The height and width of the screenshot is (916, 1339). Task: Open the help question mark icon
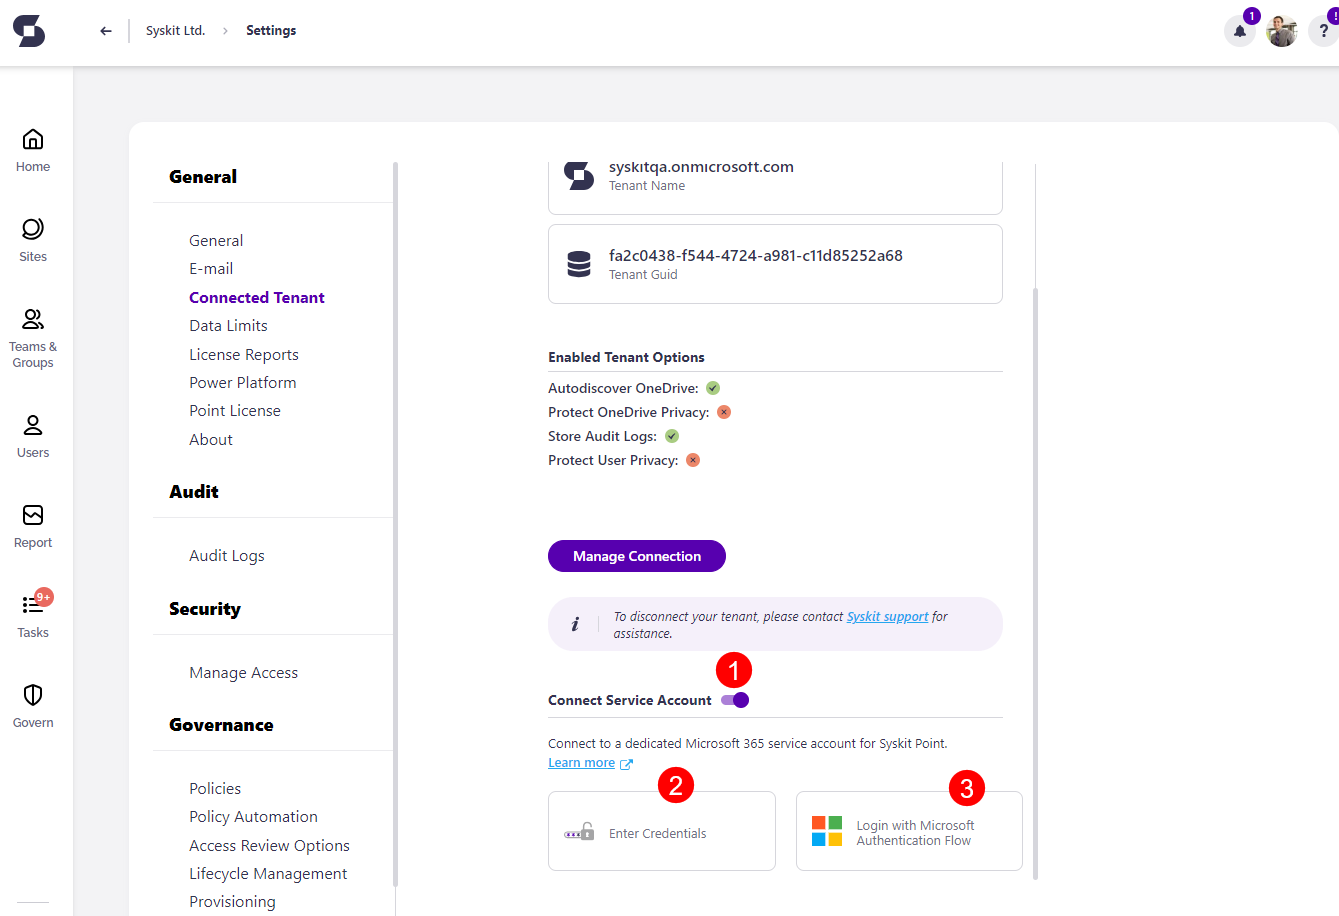coord(1322,31)
